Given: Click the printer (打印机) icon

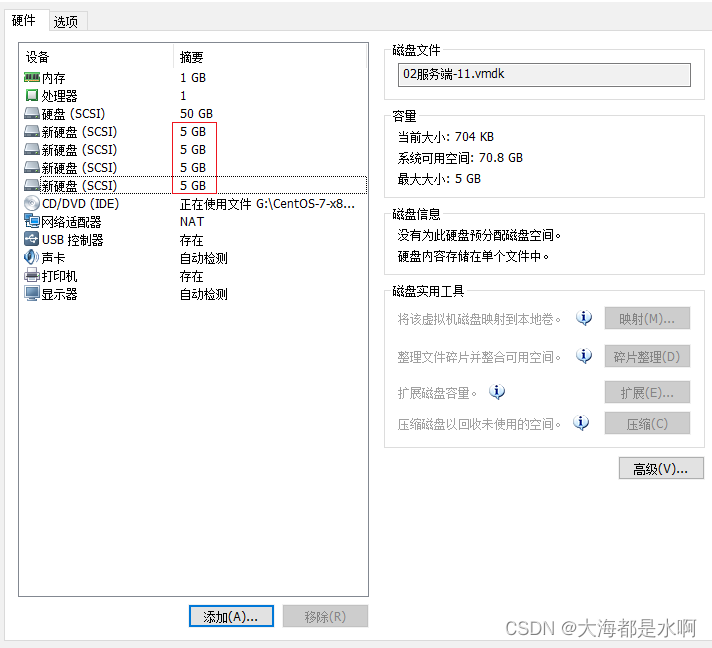Looking at the screenshot, I should coord(32,276).
